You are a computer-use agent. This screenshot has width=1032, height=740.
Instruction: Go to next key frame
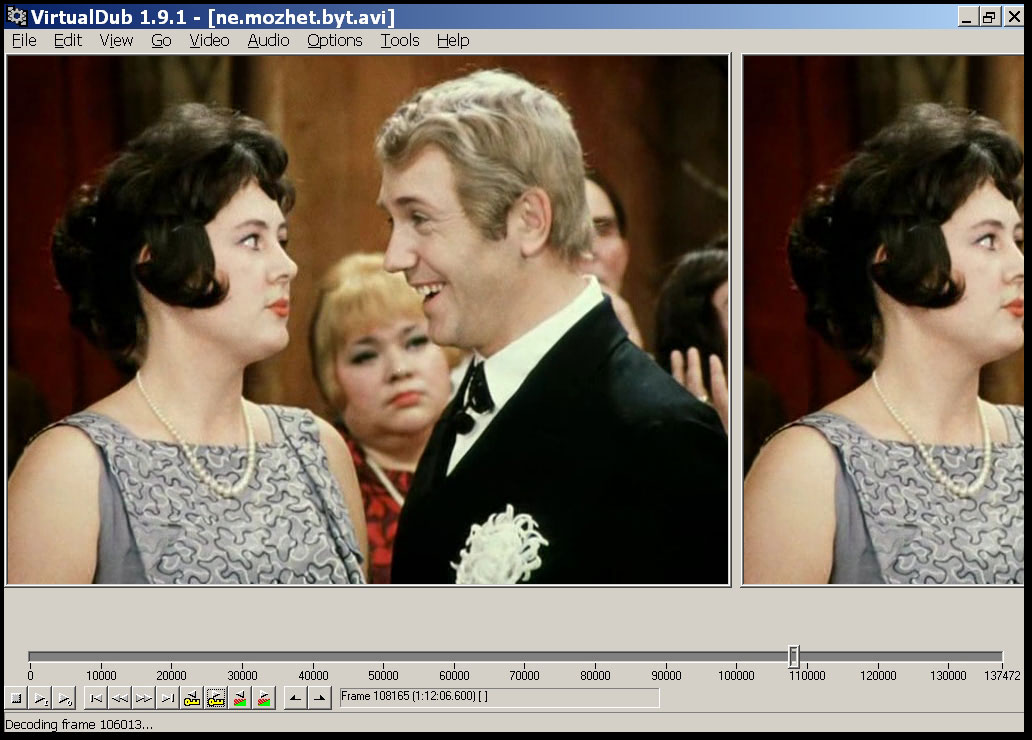tap(216, 698)
